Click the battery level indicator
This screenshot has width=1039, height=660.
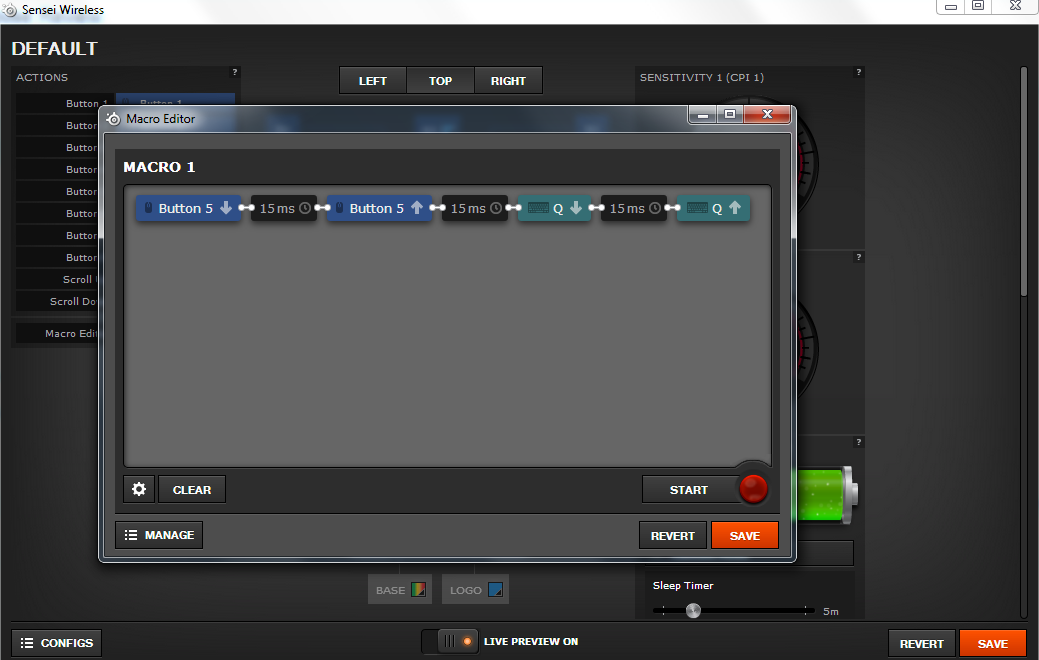(827, 494)
